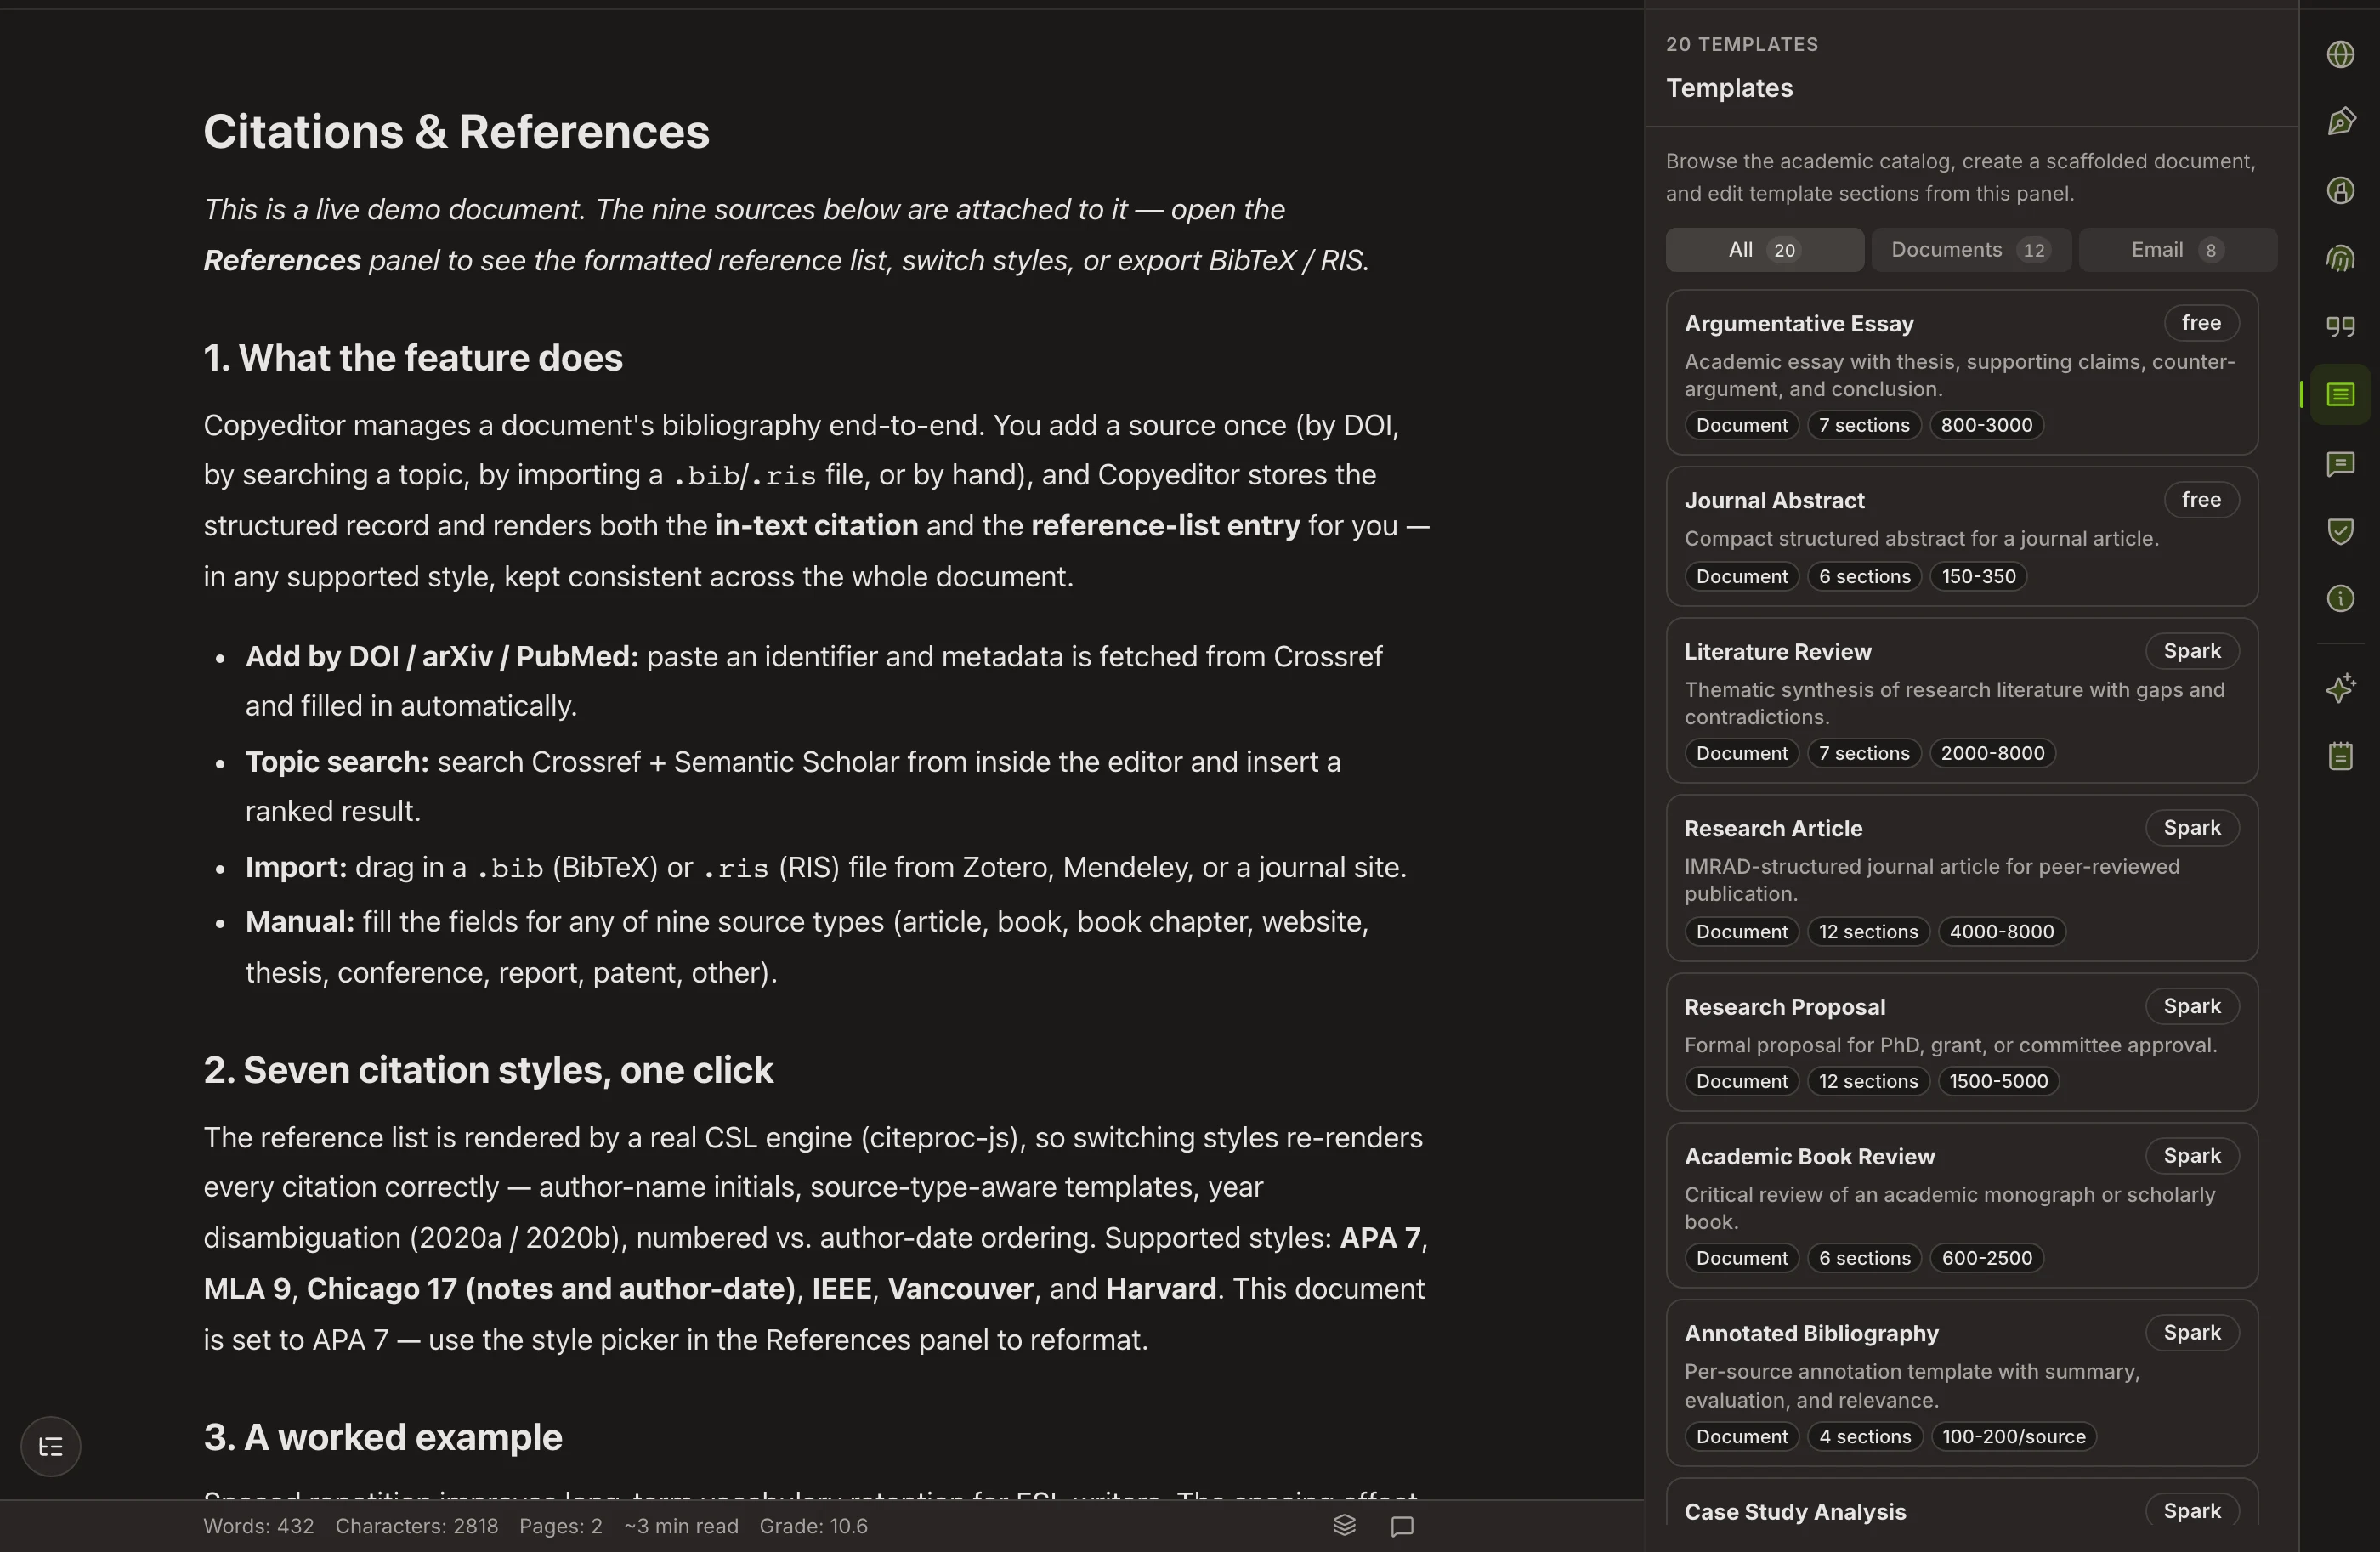Click the heading 1. What the feature does
2380x1552 pixels.
coord(413,358)
